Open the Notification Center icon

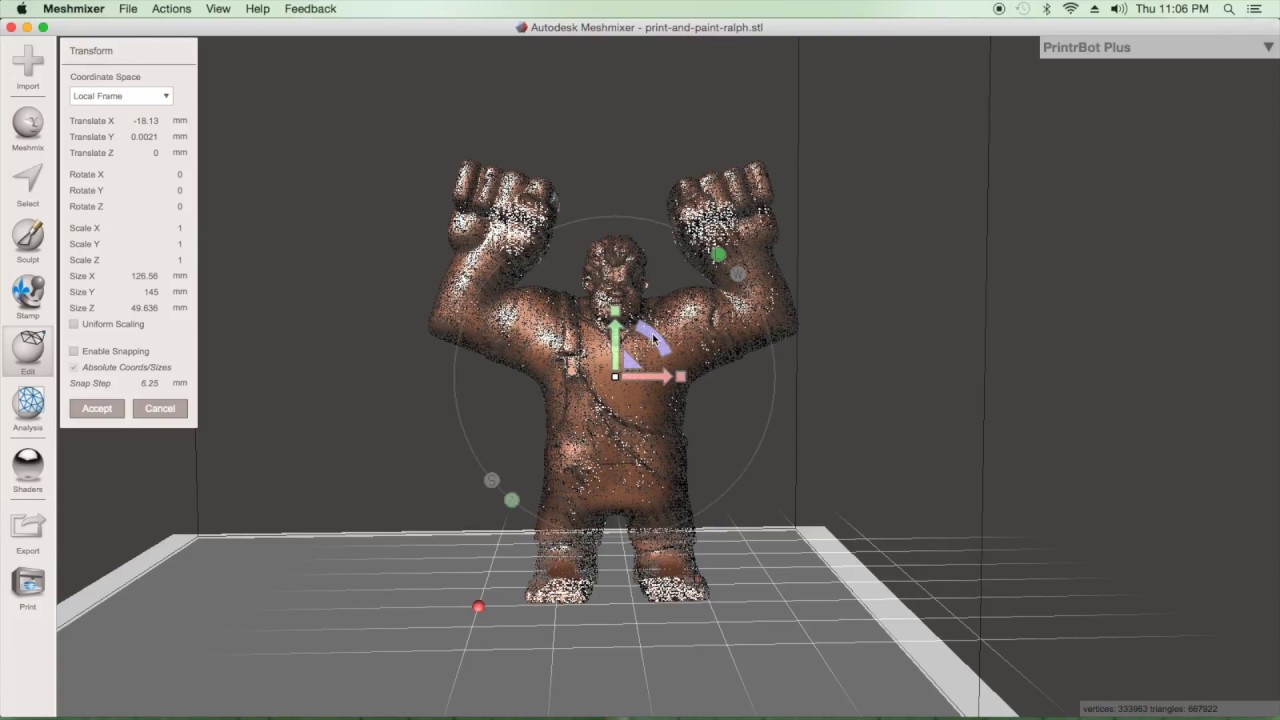coord(1254,9)
